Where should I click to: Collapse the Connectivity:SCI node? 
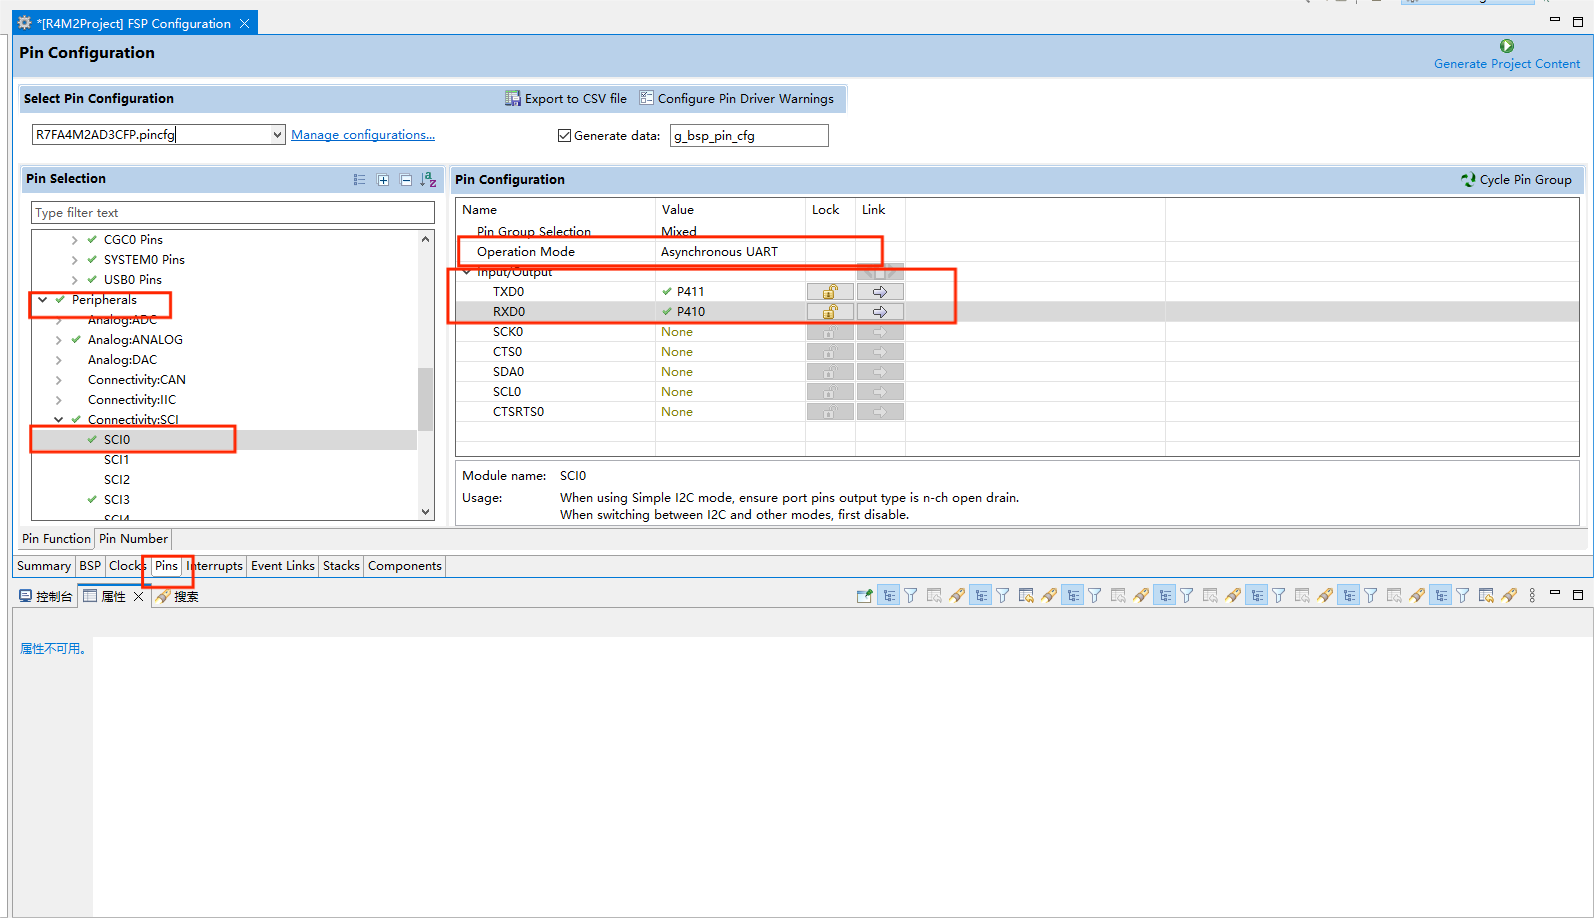[58, 420]
